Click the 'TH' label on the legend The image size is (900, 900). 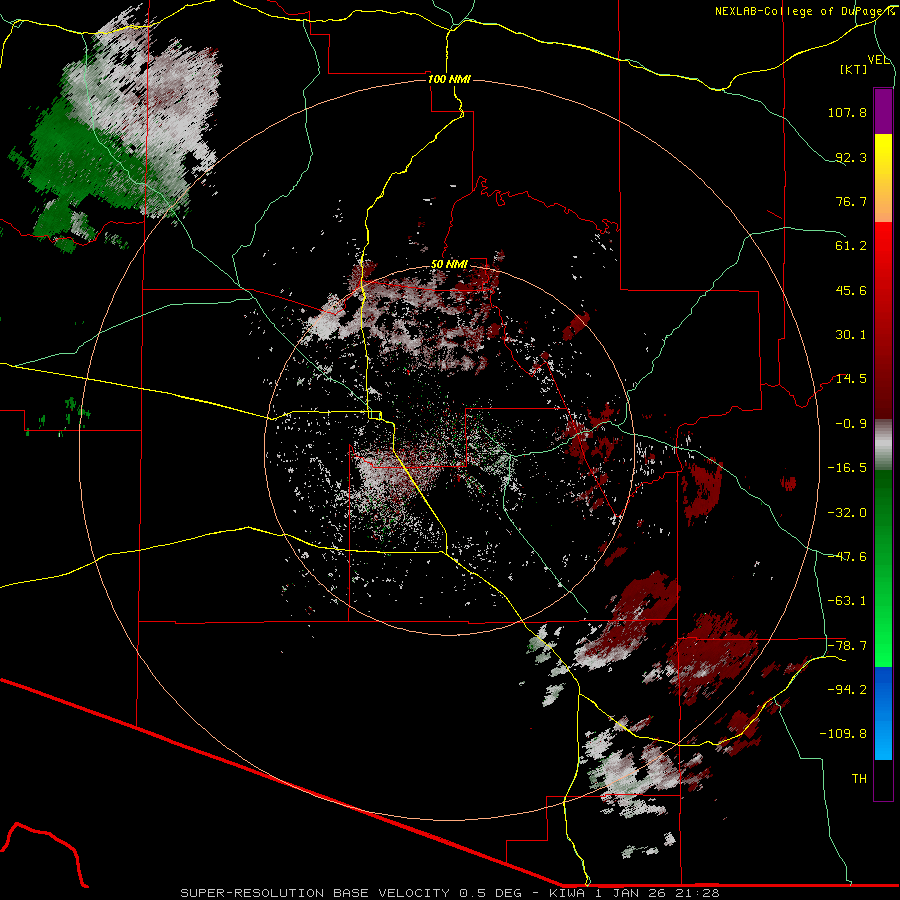[859, 779]
